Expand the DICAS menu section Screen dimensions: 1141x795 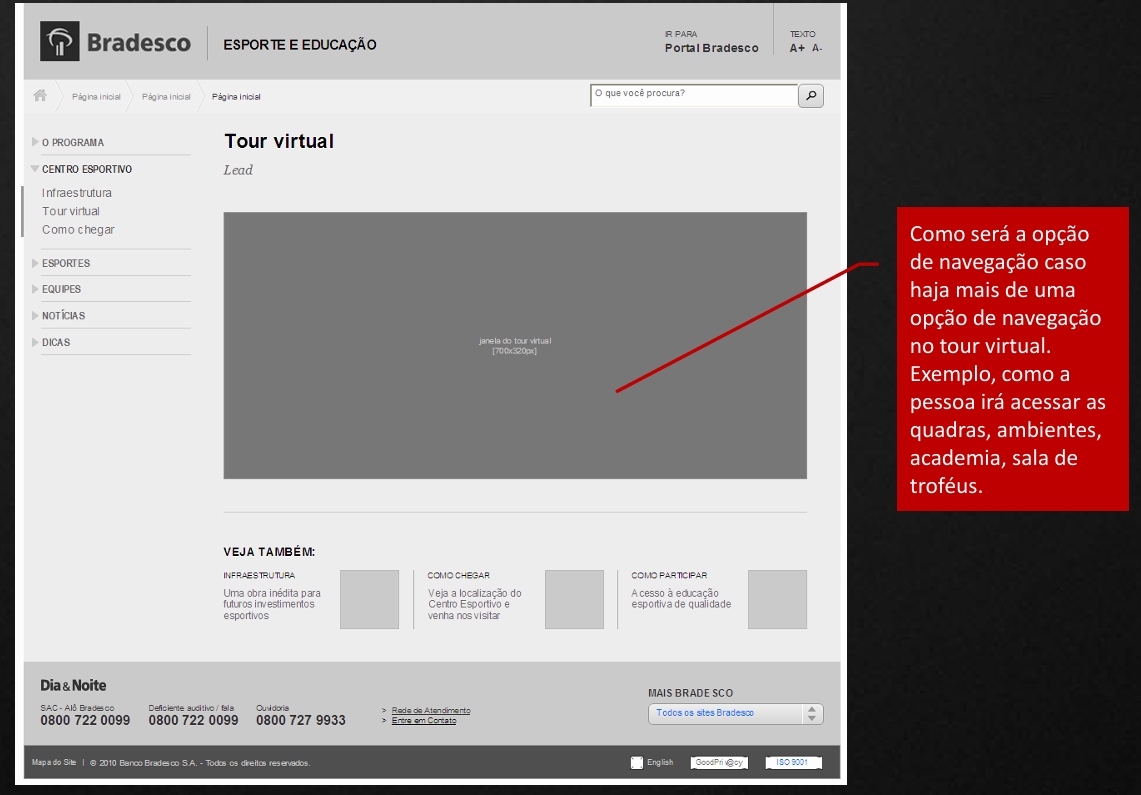coord(35,342)
